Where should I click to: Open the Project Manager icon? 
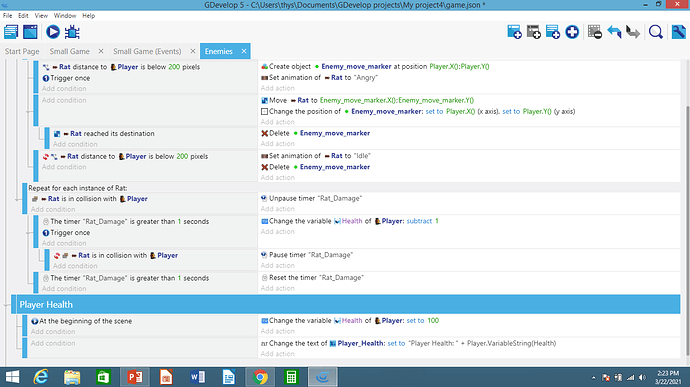(x=11, y=32)
